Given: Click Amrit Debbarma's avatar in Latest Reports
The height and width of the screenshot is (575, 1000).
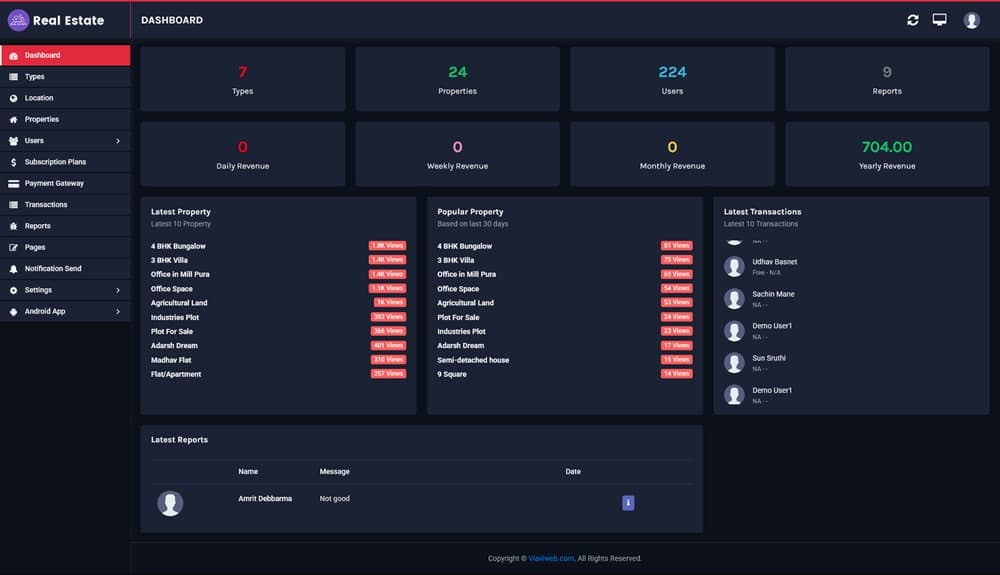Looking at the screenshot, I should (x=170, y=504).
